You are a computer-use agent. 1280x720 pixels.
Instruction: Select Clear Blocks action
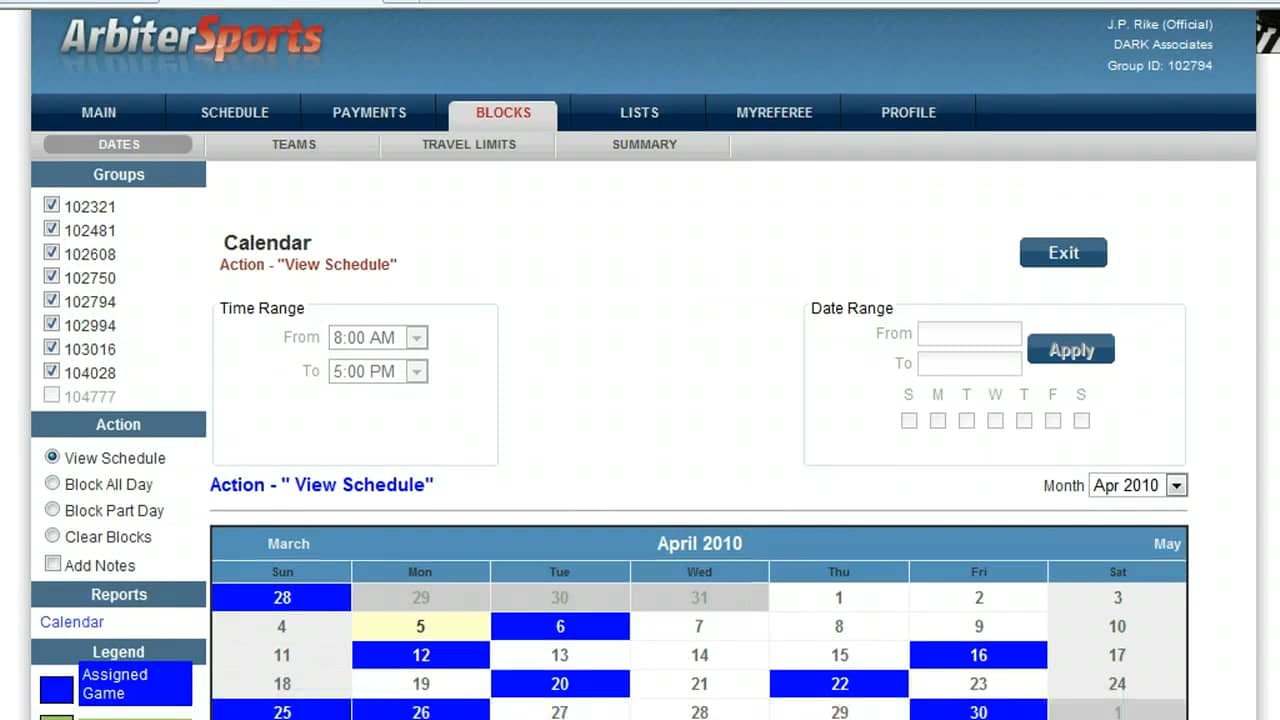(x=53, y=536)
